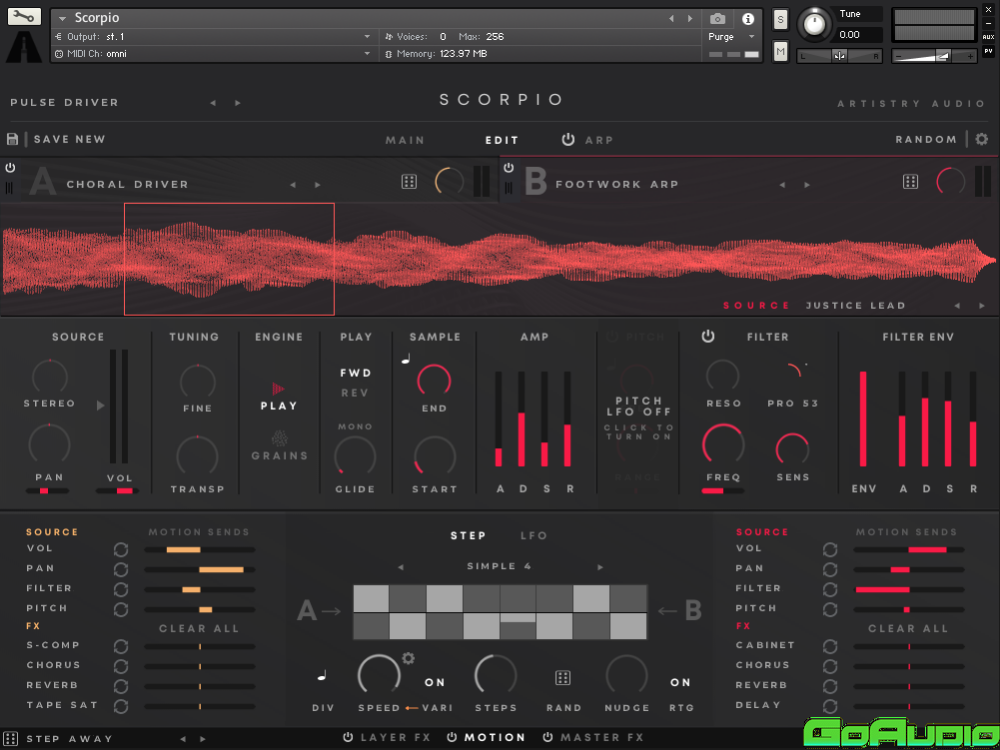This screenshot has height=750, width=1000.
Task: Click the wrench icon in Kontakt header
Action: coord(24,17)
